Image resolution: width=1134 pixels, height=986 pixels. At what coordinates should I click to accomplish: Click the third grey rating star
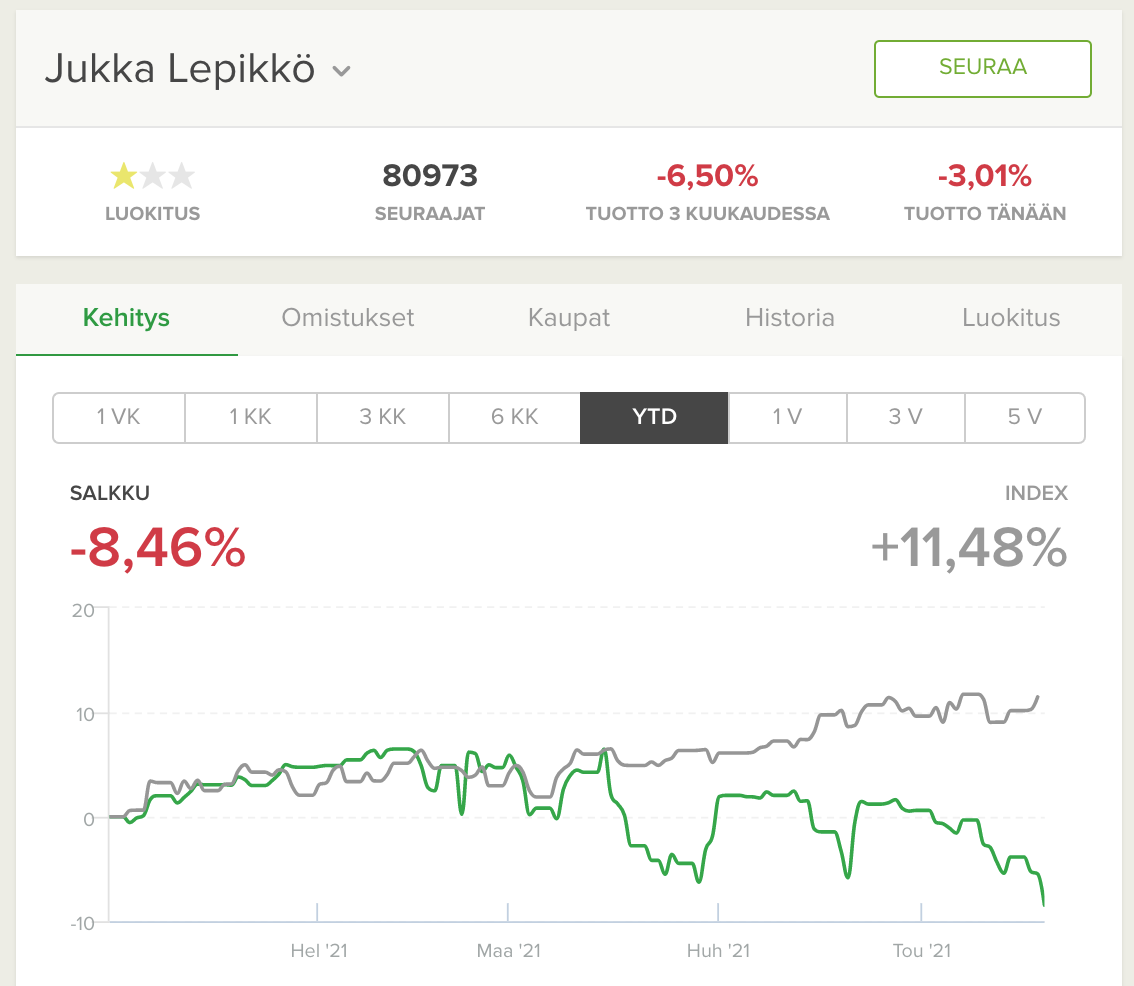tap(182, 176)
